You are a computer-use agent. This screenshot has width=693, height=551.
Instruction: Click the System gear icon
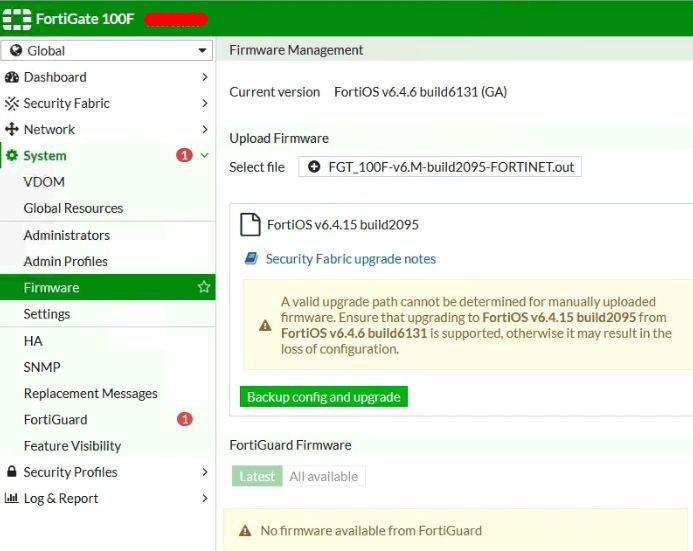click(12, 156)
